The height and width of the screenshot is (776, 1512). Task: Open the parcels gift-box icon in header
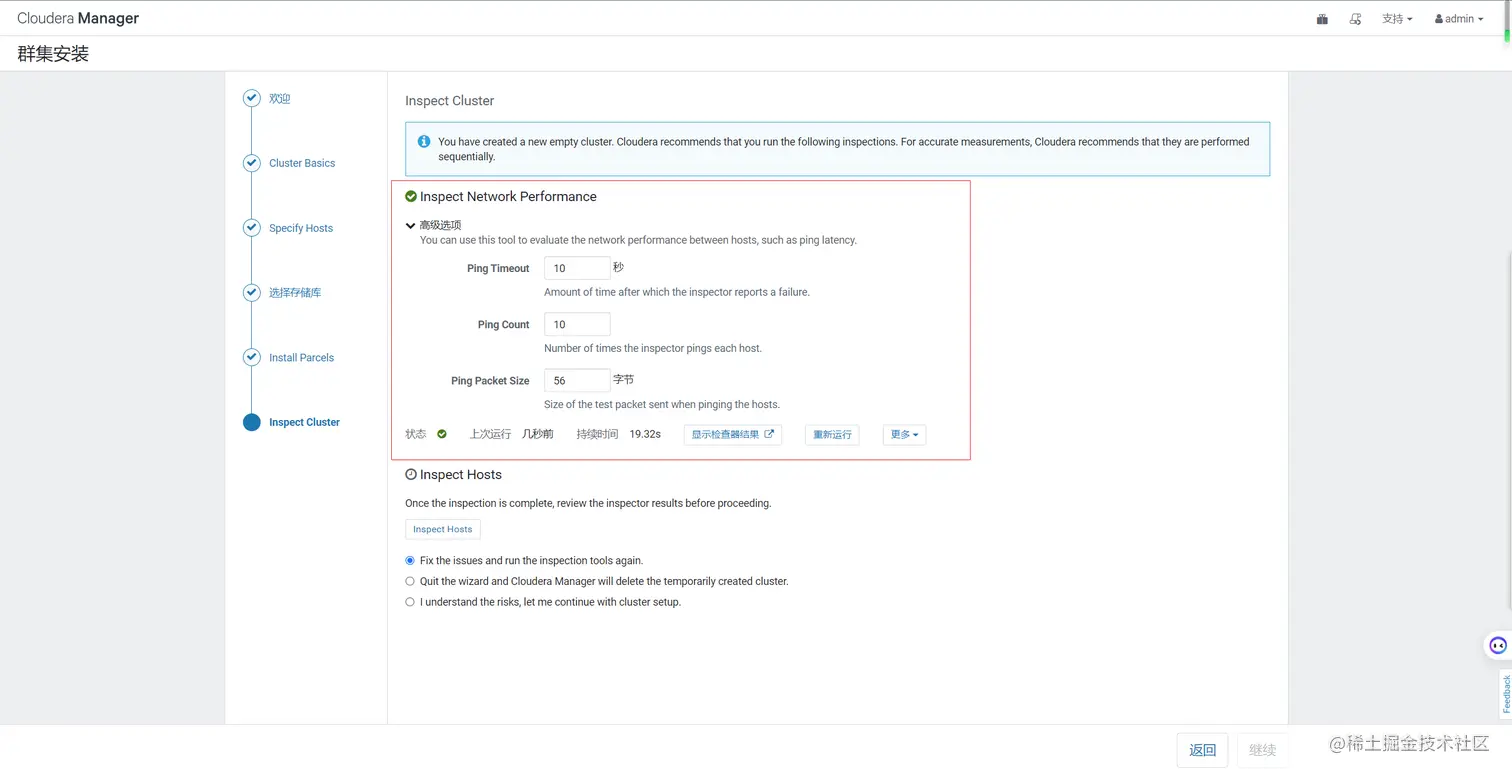[x=1322, y=19]
